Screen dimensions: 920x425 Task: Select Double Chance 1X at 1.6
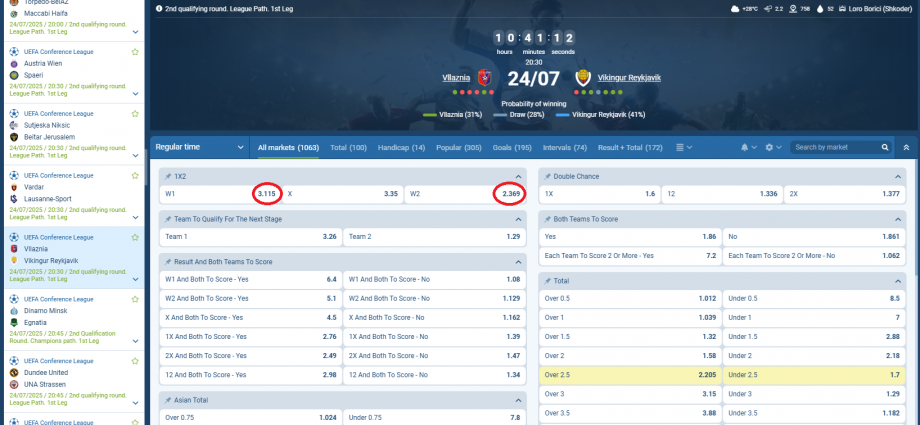600,194
